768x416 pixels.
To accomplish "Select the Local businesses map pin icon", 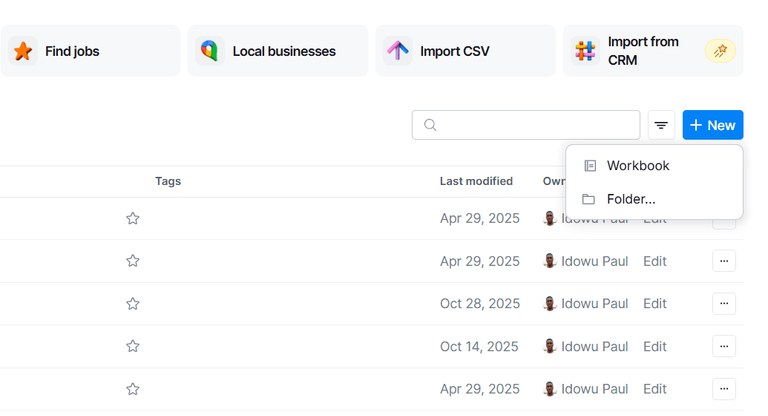I will tap(210, 51).
